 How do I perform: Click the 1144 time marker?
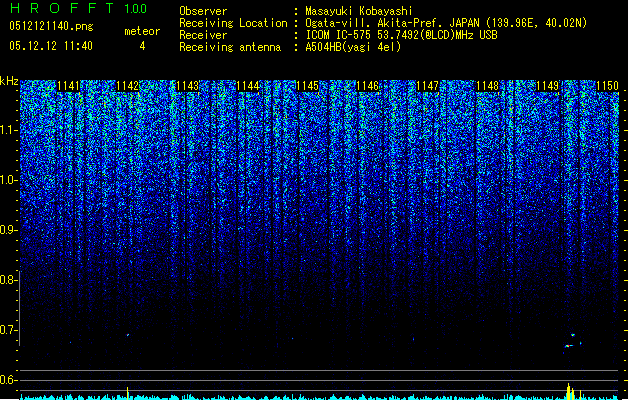(x=248, y=86)
